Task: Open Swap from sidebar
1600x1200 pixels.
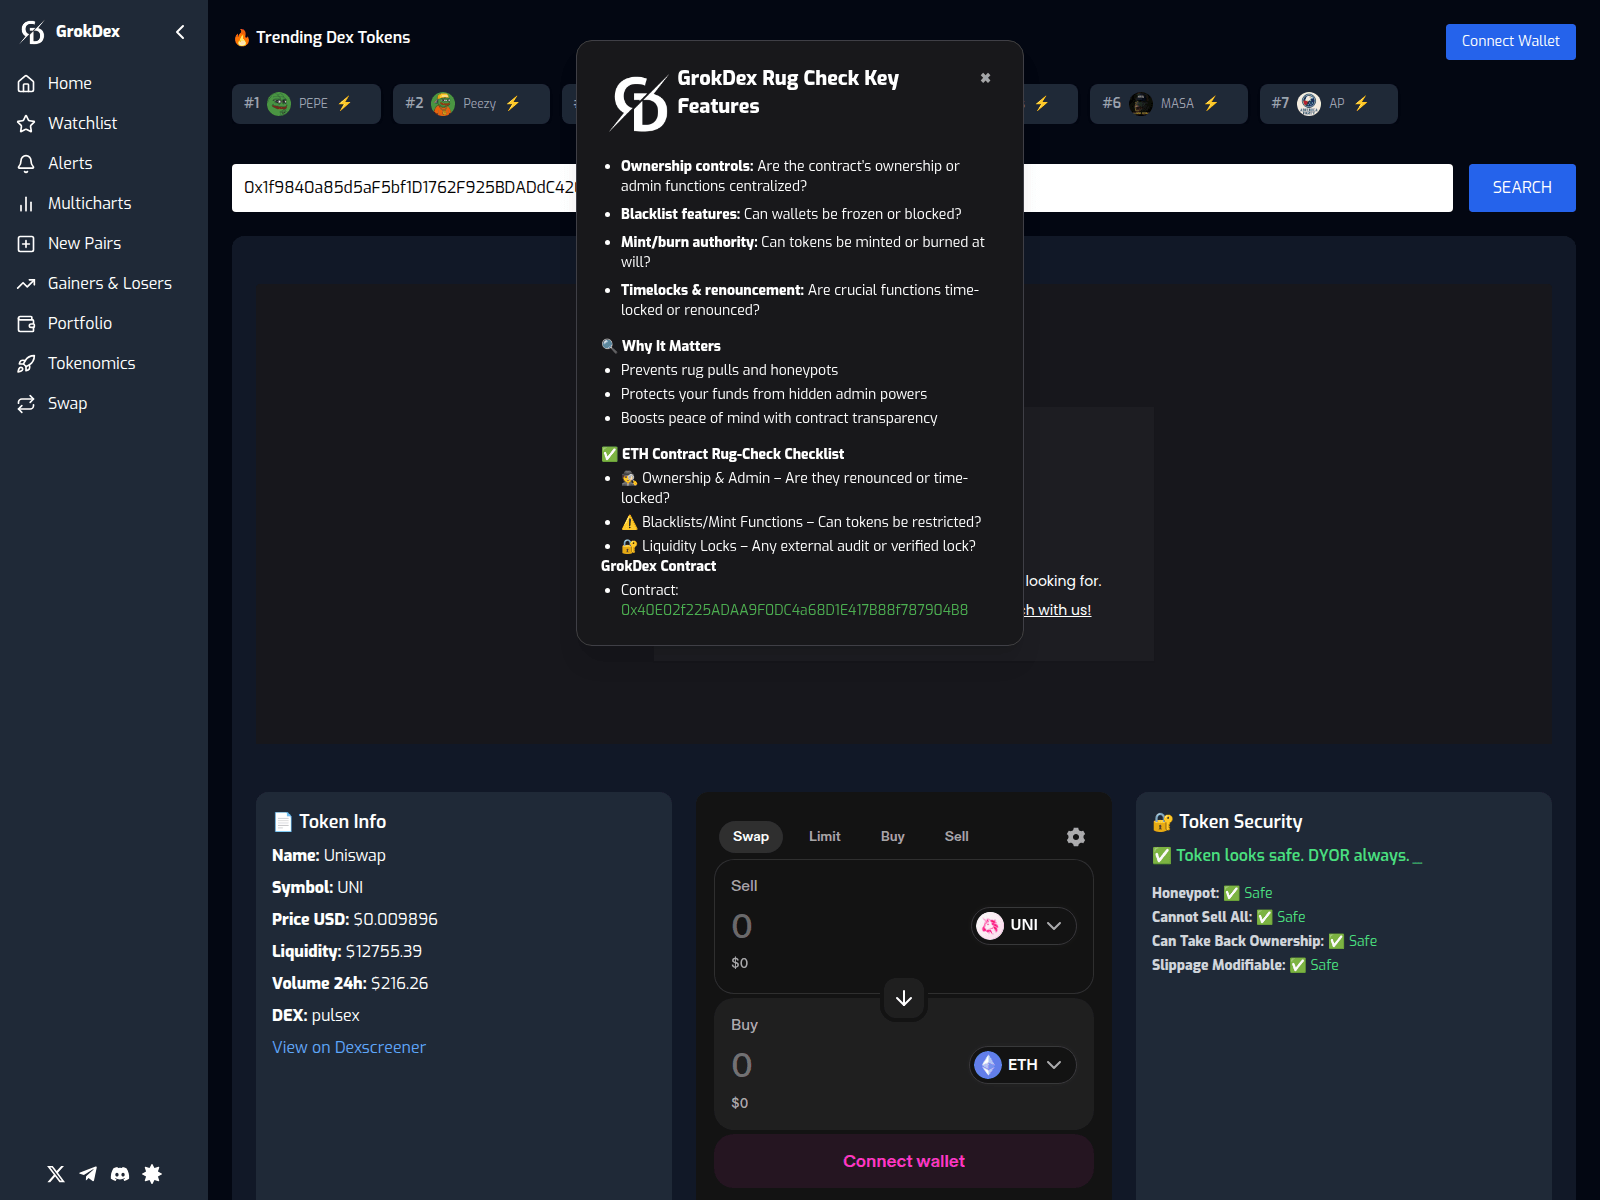Action: tap(67, 403)
